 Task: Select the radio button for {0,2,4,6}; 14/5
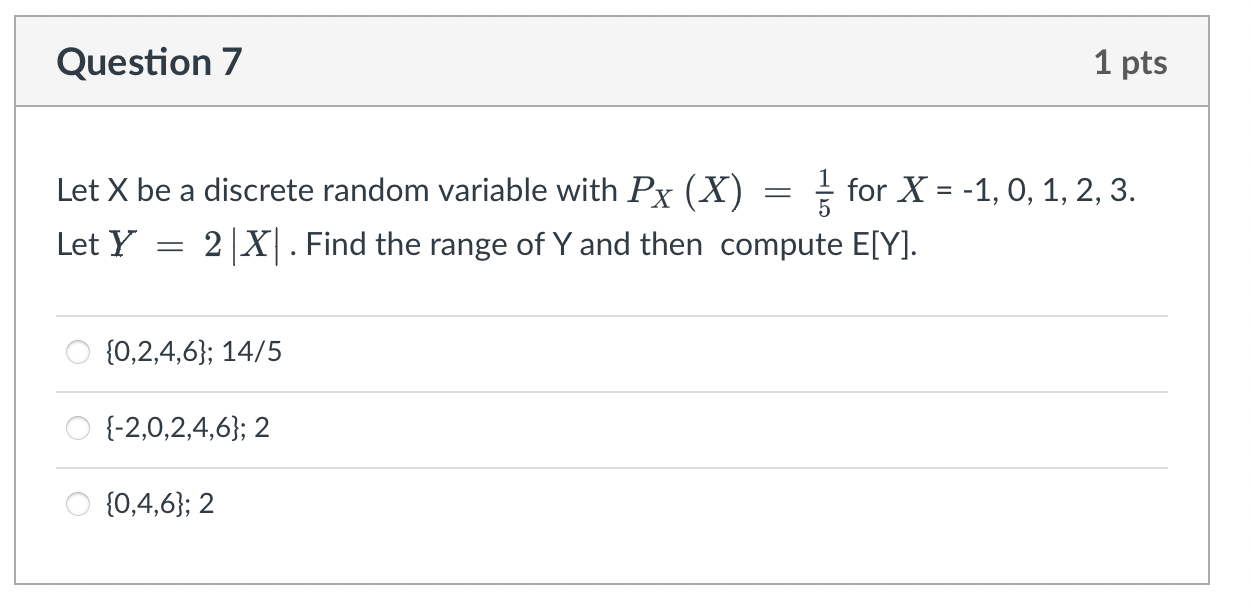click(x=78, y=351)
